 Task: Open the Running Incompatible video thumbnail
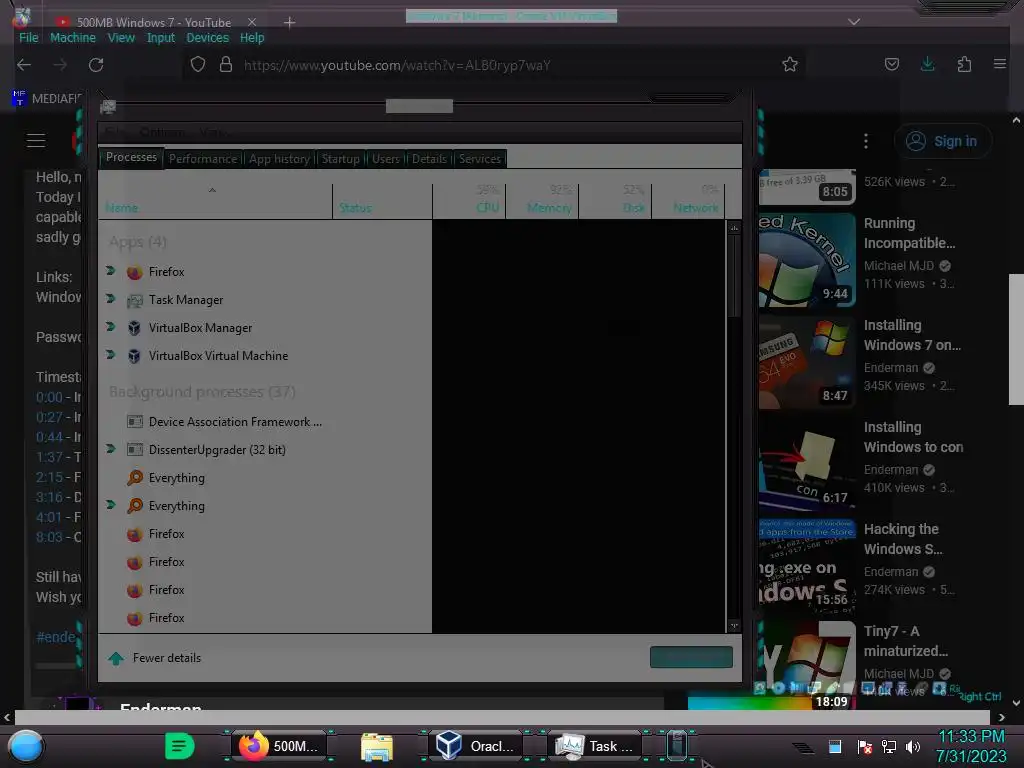(807, 260)
